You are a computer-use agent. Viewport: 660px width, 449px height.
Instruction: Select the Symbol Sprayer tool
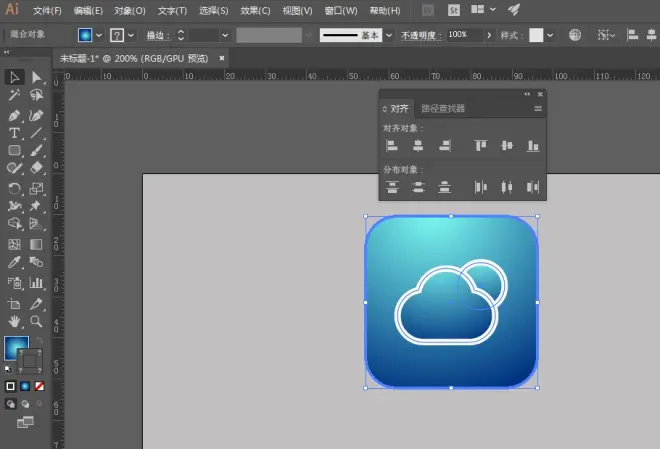tap(14, 283)
